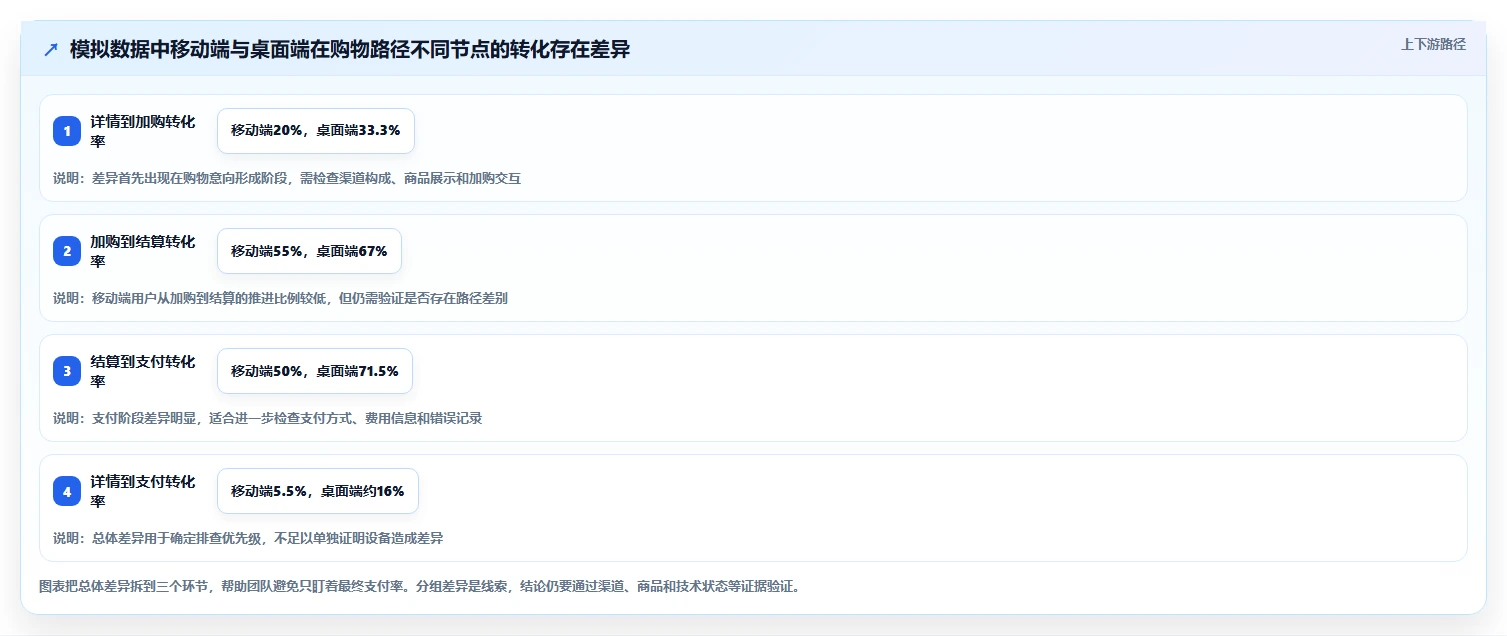Click the number 4 step badge
Viewport: 1507px width, 636px height.
pos(67,491)
